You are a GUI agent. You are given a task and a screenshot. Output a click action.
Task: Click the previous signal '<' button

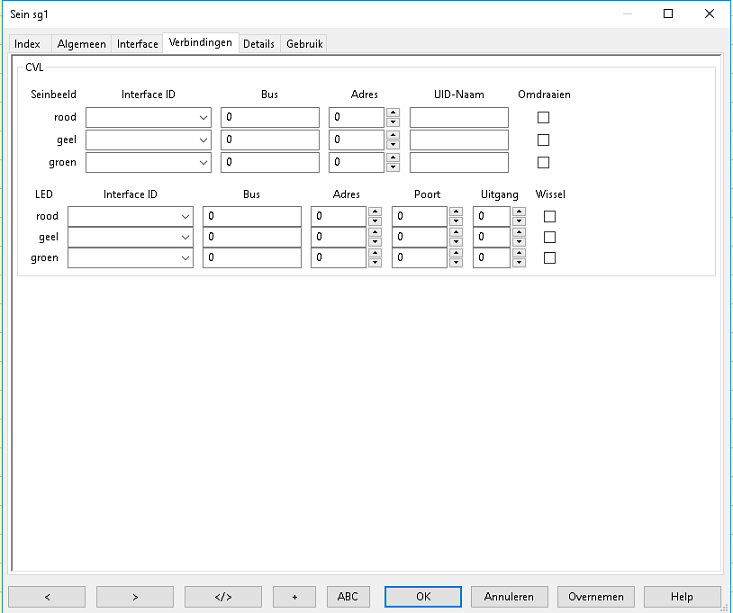click(x=47, y=597)
